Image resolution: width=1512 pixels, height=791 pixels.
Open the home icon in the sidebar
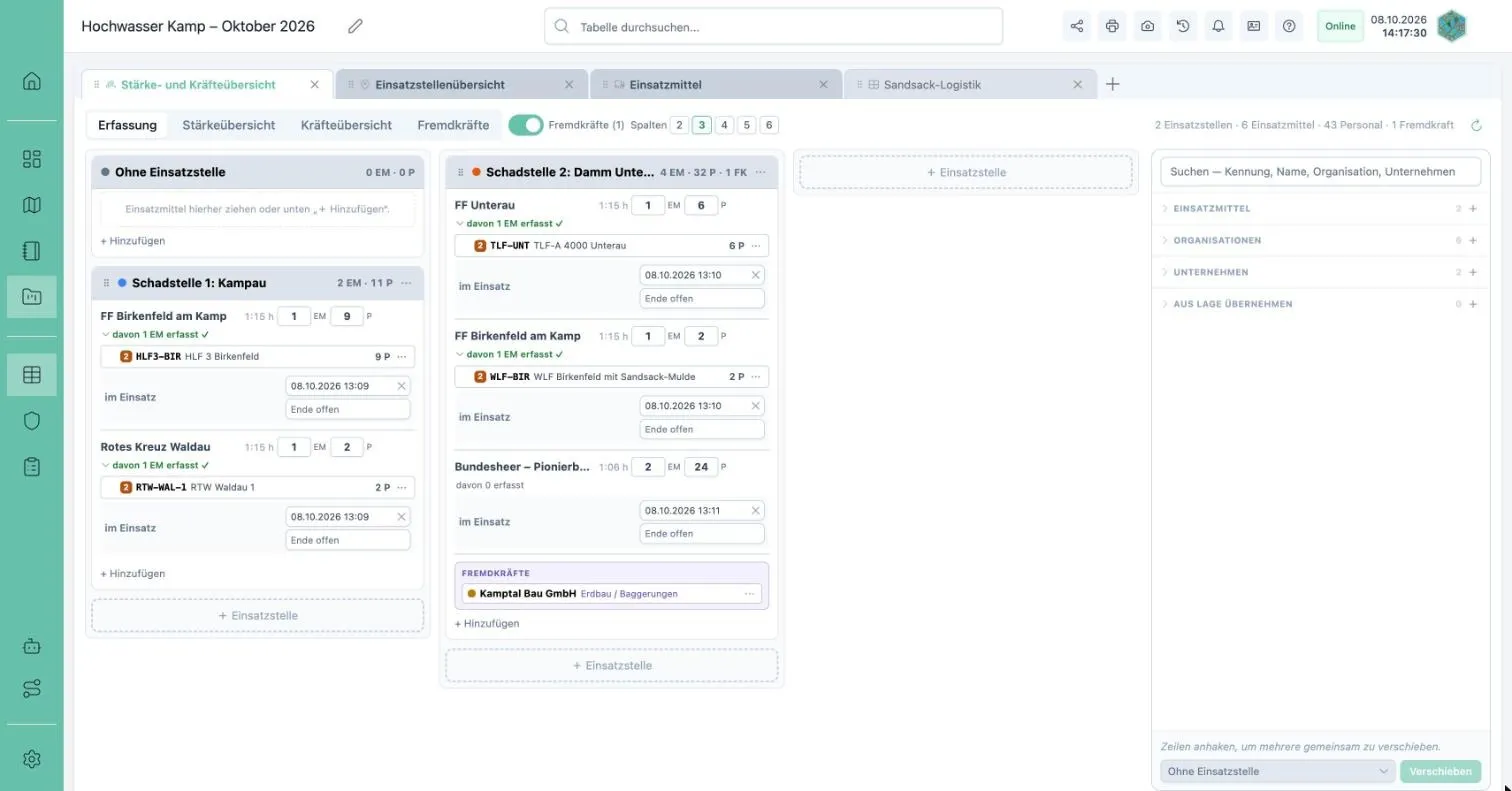click(x=32, y=81)
